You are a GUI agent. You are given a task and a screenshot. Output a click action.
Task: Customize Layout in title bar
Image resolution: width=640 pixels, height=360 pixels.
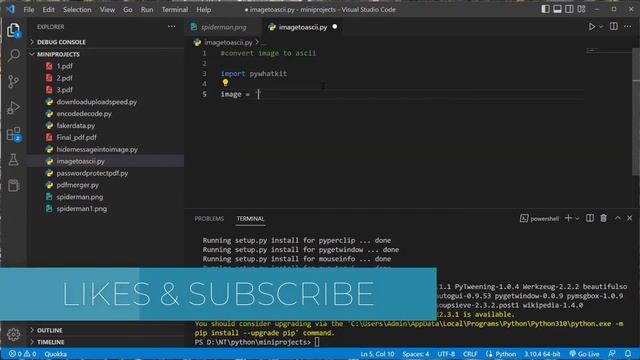tap(581, 9)
